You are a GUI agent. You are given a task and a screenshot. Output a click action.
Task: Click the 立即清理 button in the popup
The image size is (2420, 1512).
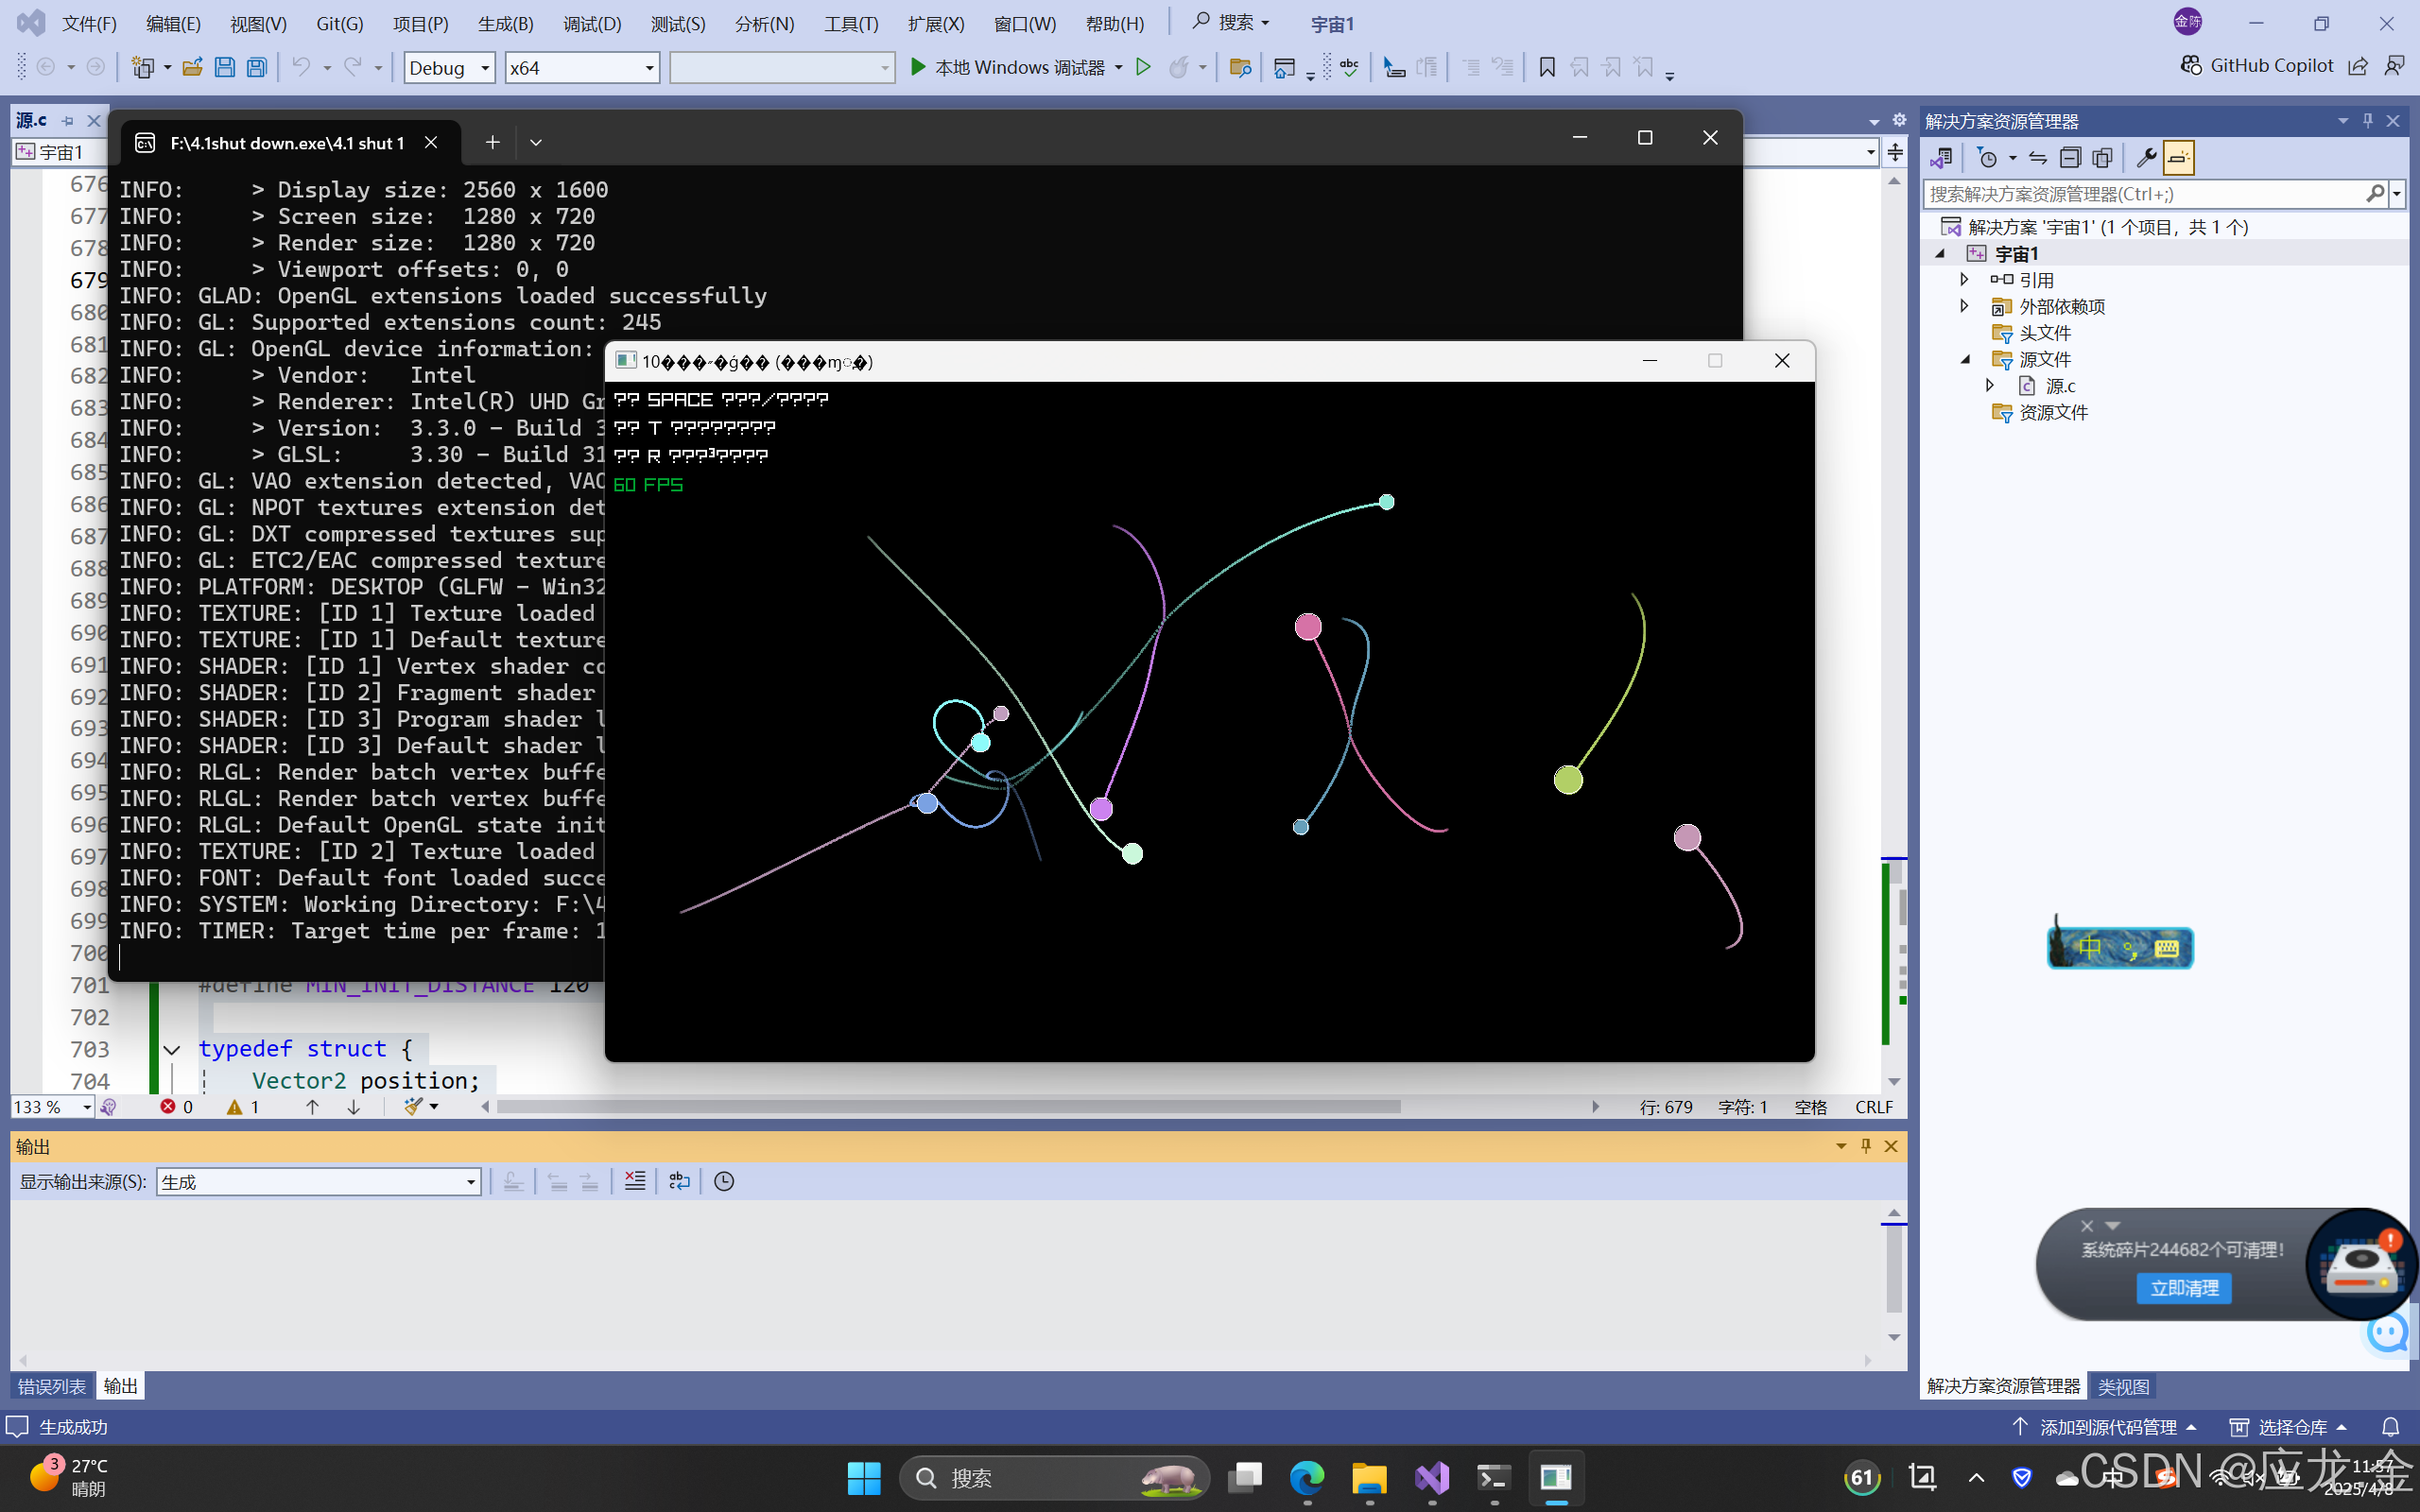2183,1288
